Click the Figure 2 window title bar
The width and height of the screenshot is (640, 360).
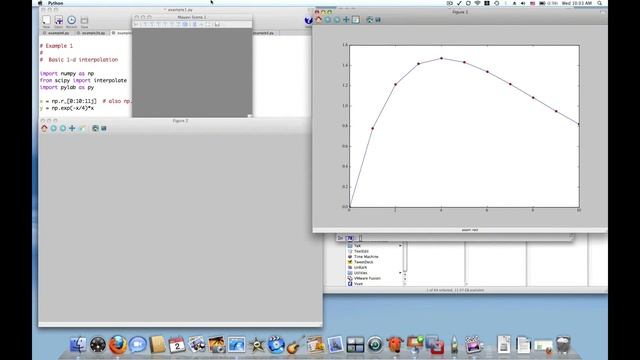pyautogui.click(x=180, y=121)
